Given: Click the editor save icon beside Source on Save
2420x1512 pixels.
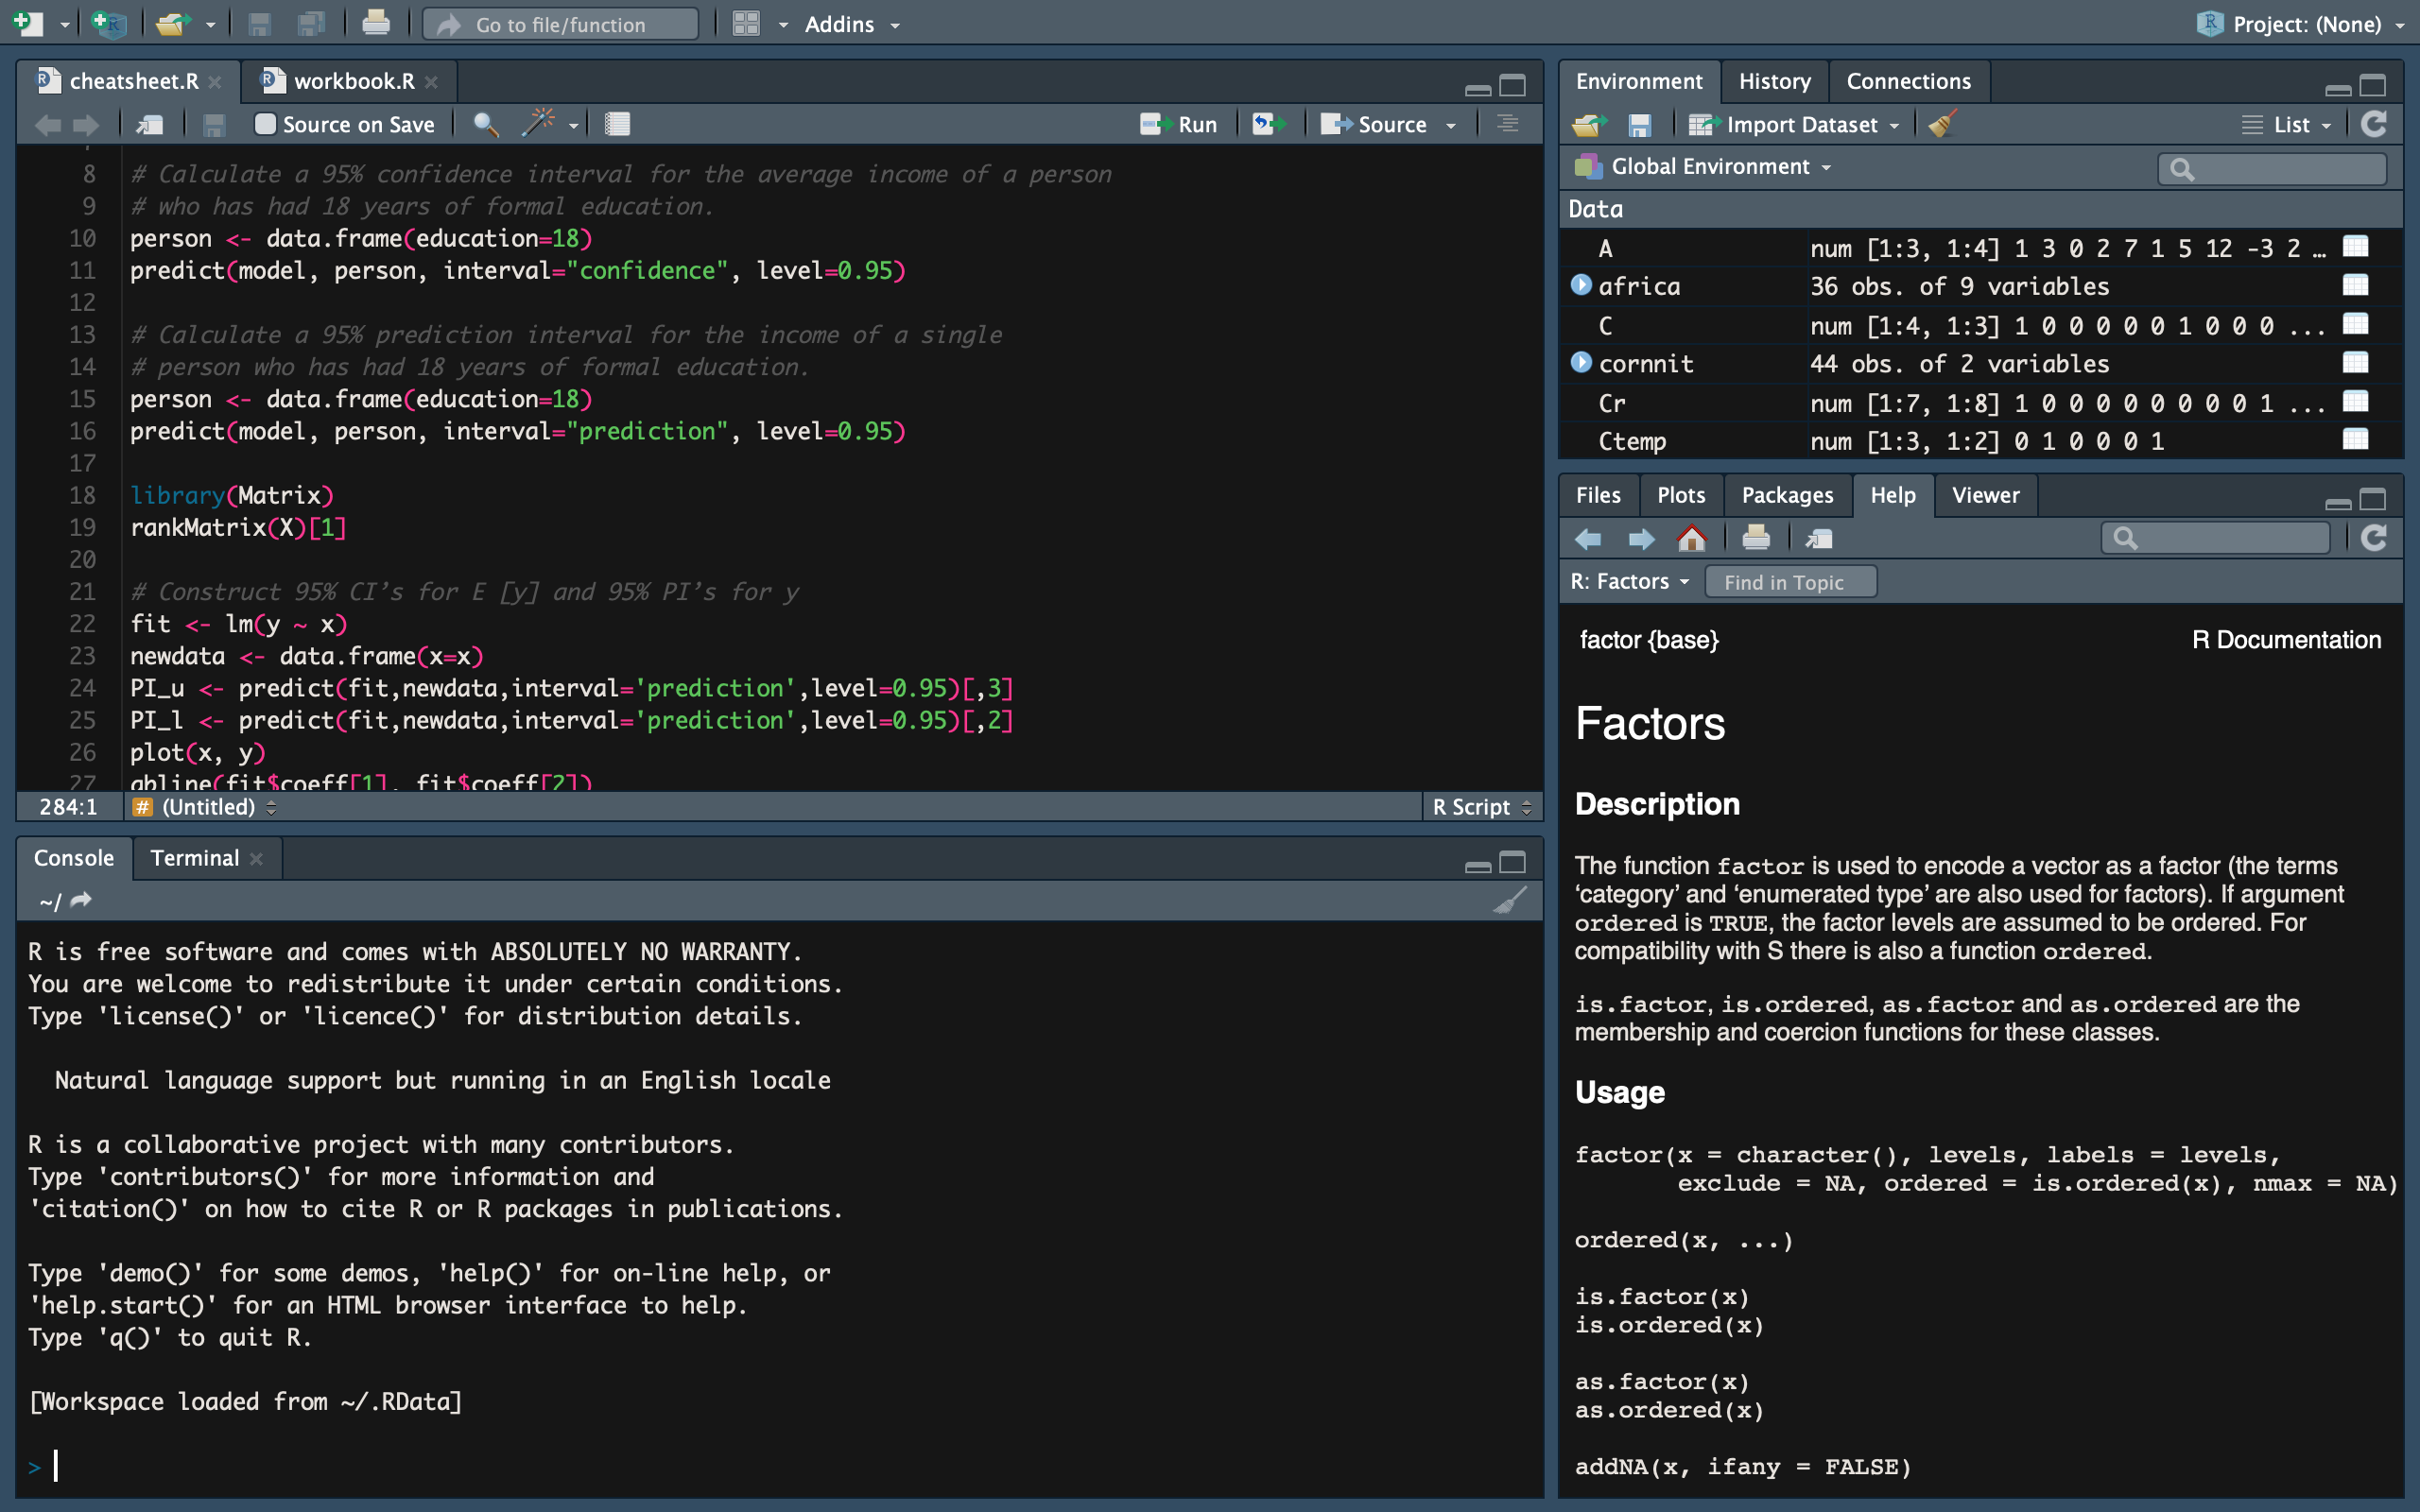Looking at the screenshot, I should coord(213,124).
